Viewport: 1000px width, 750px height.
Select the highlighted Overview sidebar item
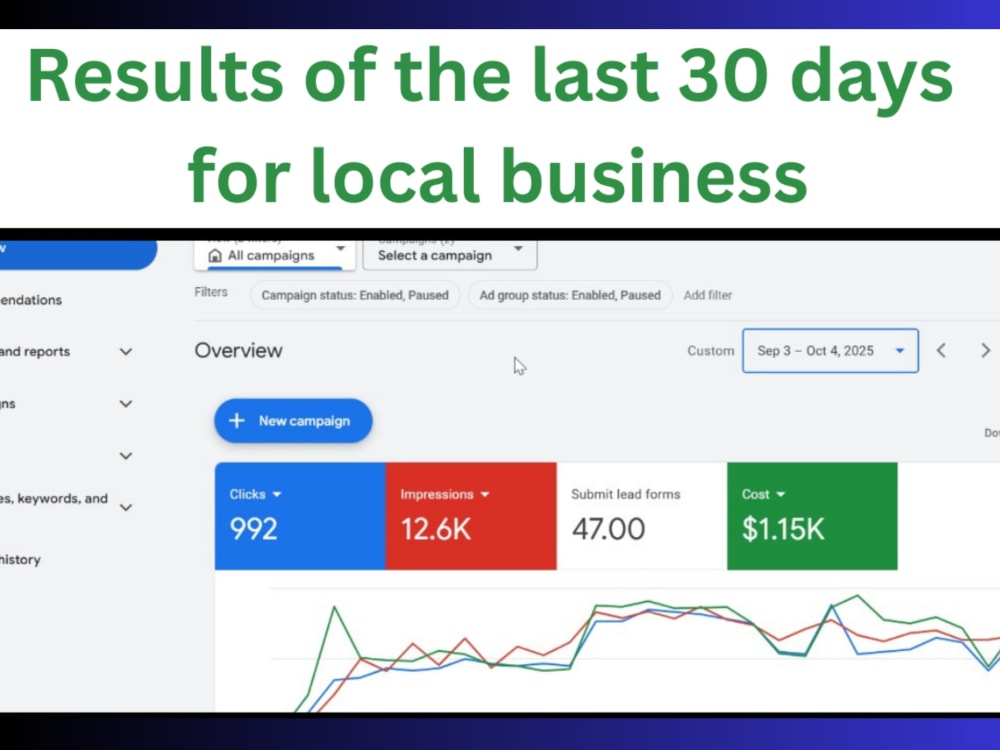78,254
